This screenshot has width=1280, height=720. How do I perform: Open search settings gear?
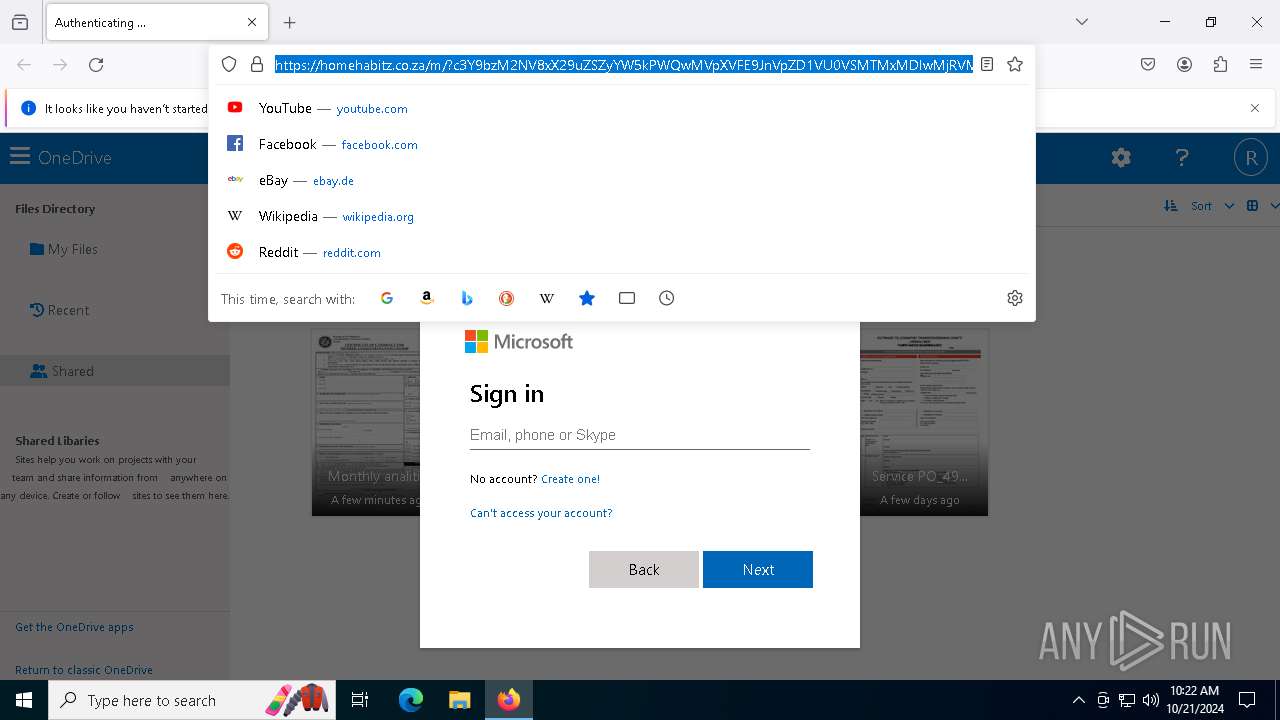(x=1015, y=298)
